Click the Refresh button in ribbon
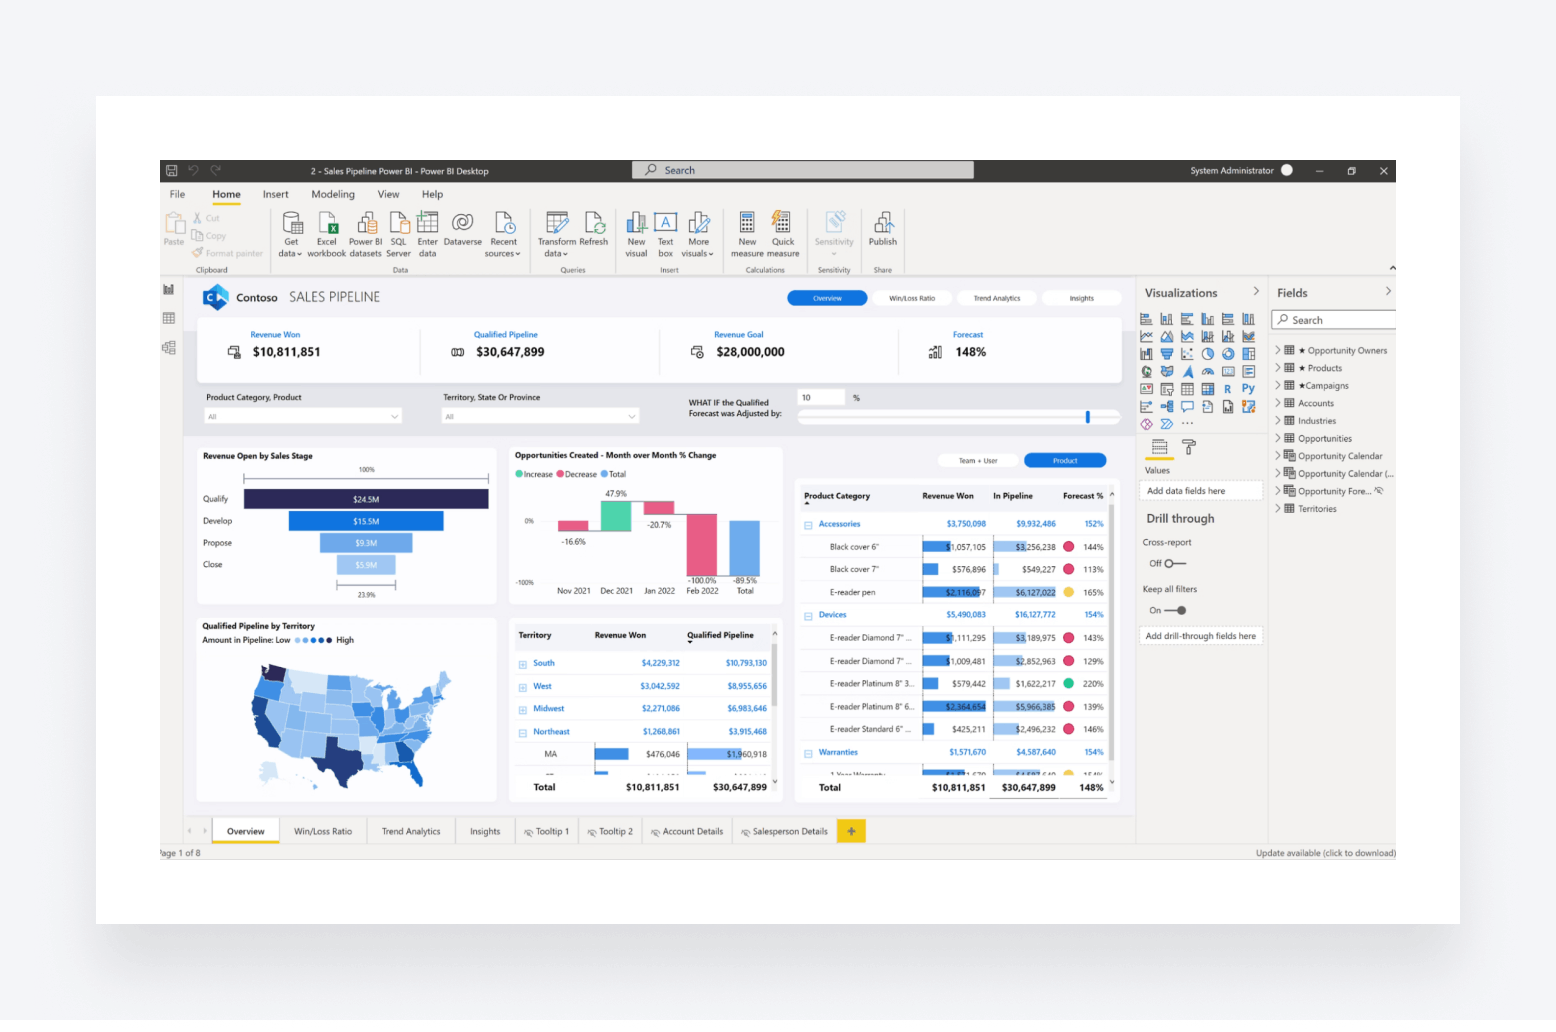The width and height of the screenshot is (1556, 1032). coord(594,229)
